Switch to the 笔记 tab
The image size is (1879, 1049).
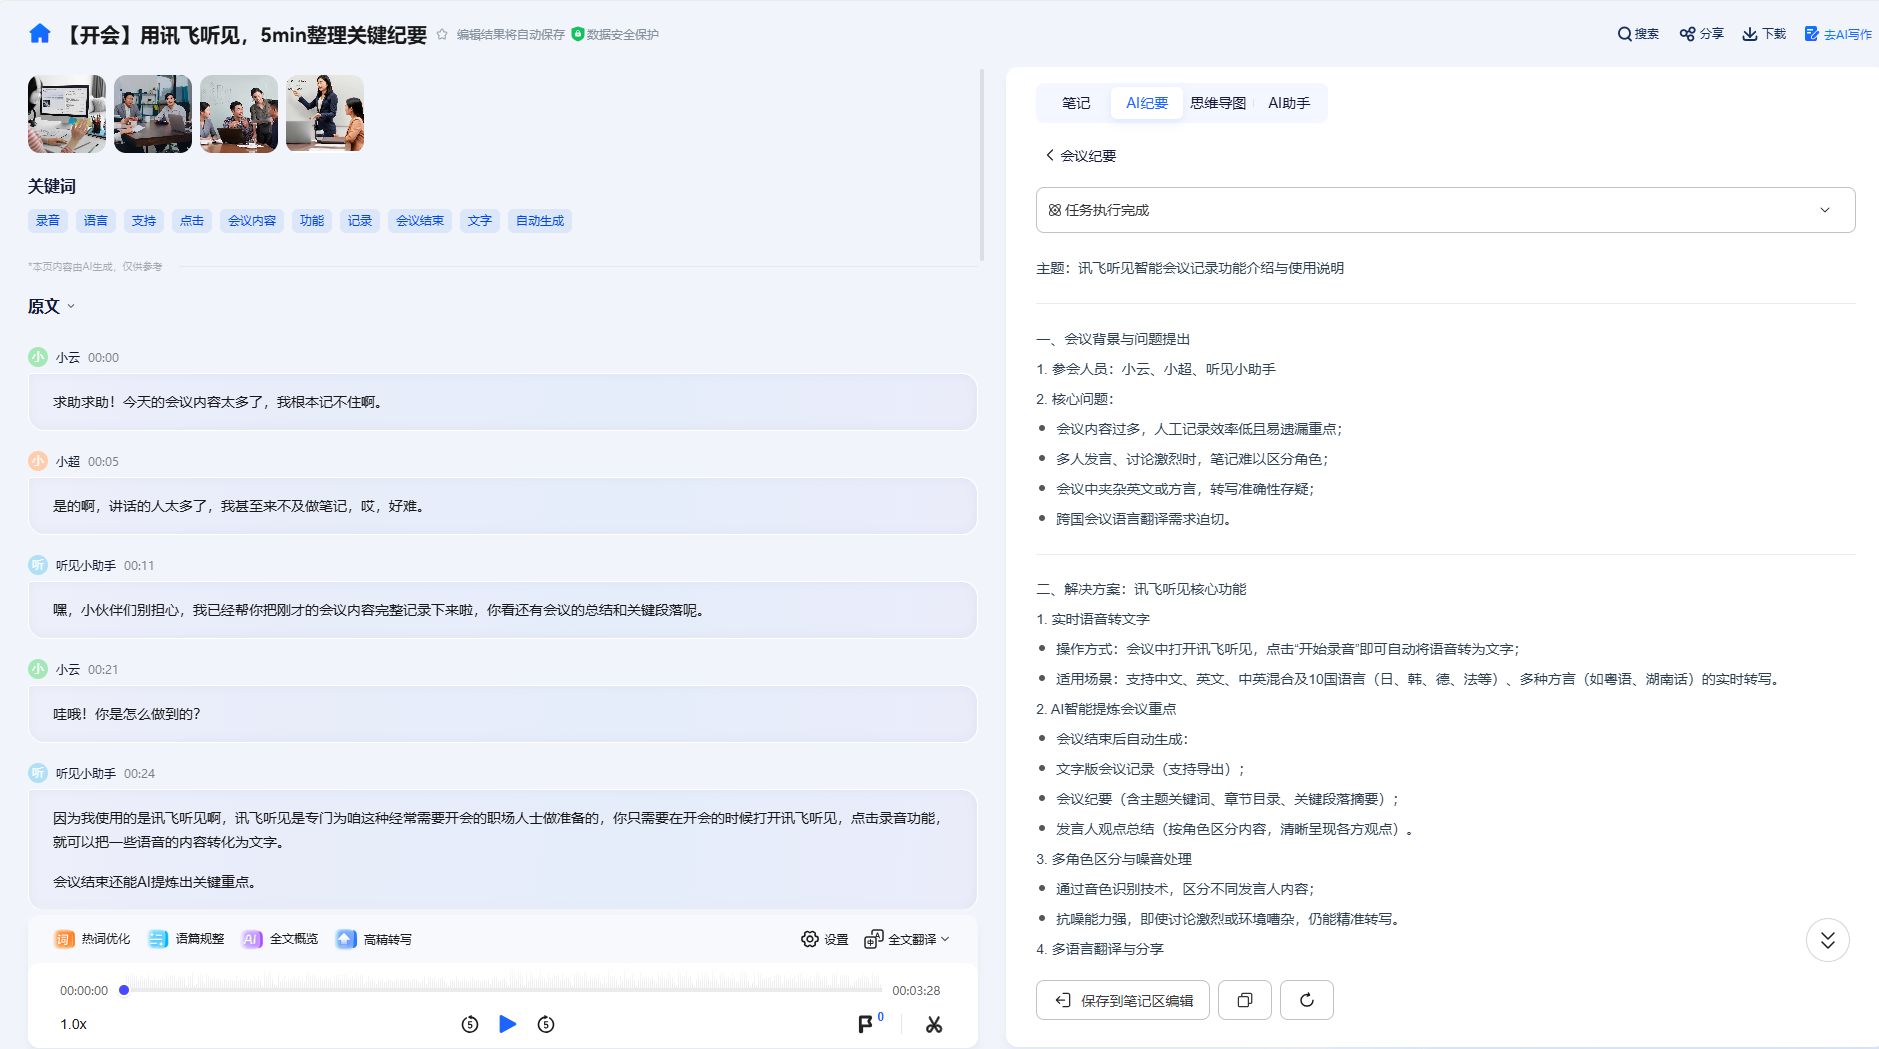1076,103
